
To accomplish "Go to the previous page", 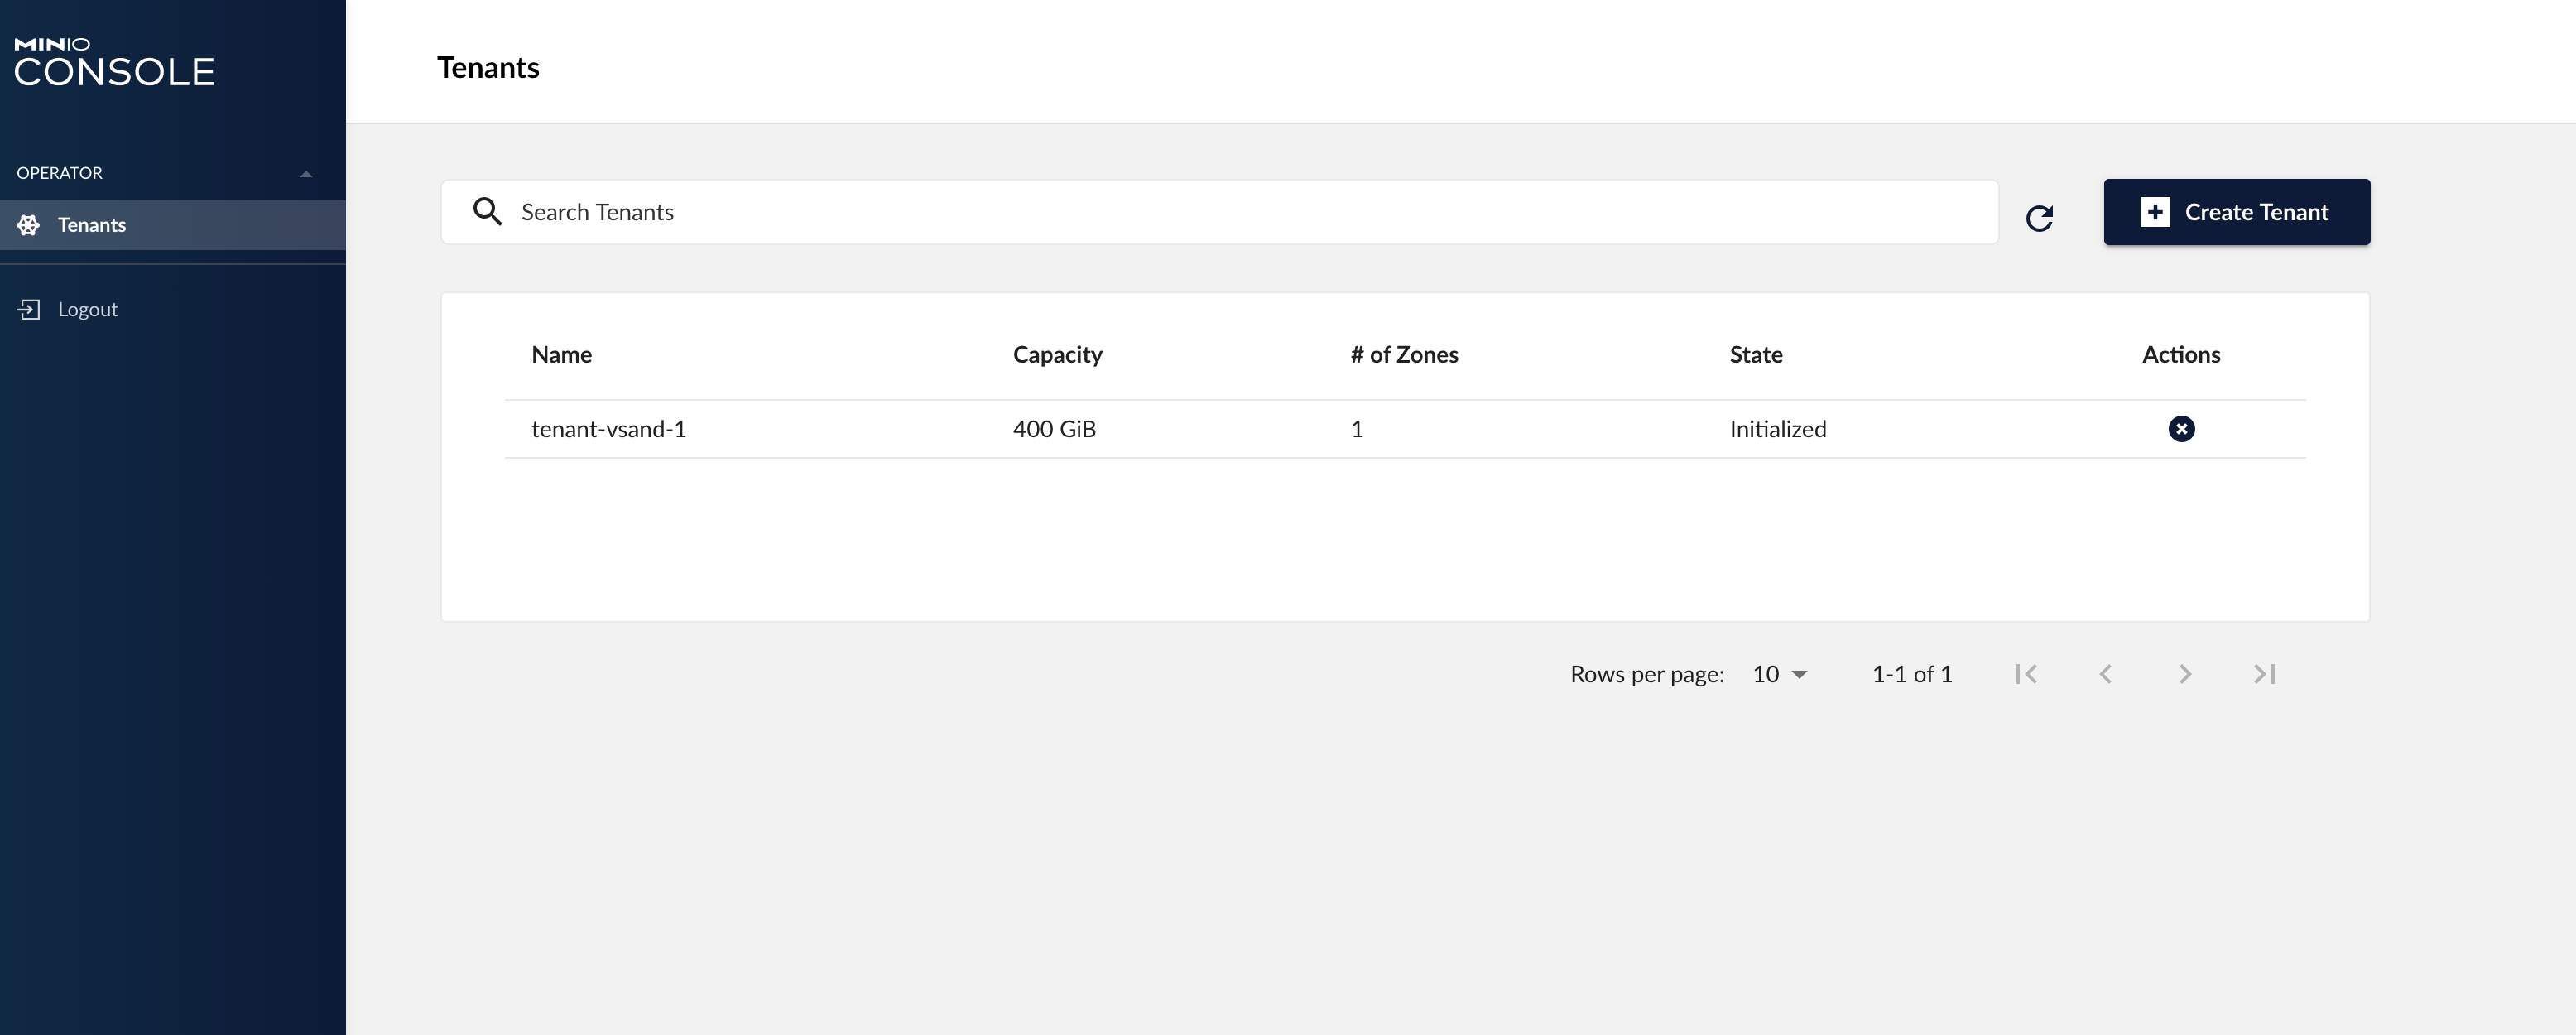I will tap(2105, 674).
